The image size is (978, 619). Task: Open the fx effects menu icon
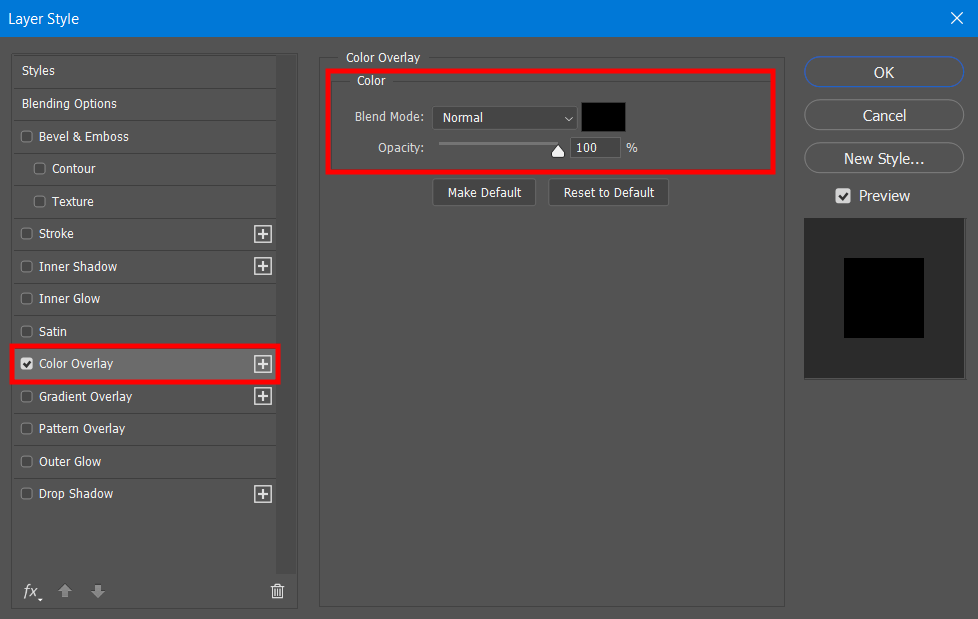[32, 591]
